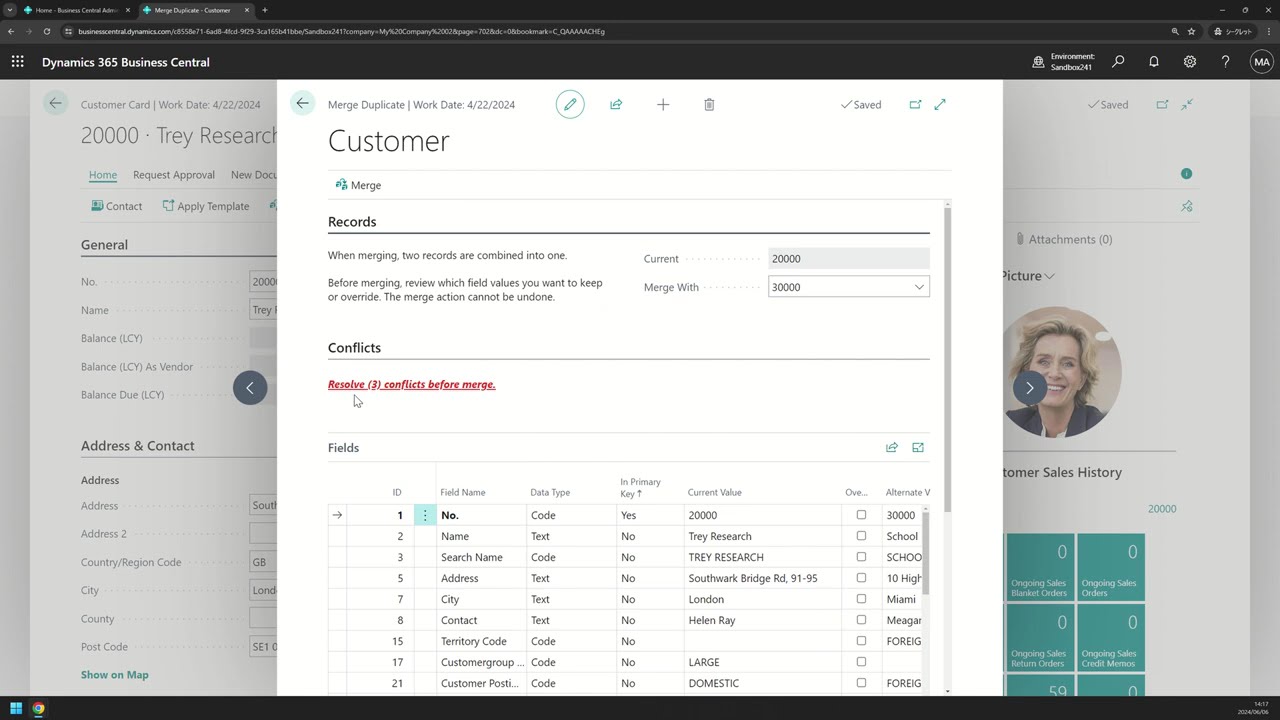
Task: Check Override for City row
Action: click(861, 599)
